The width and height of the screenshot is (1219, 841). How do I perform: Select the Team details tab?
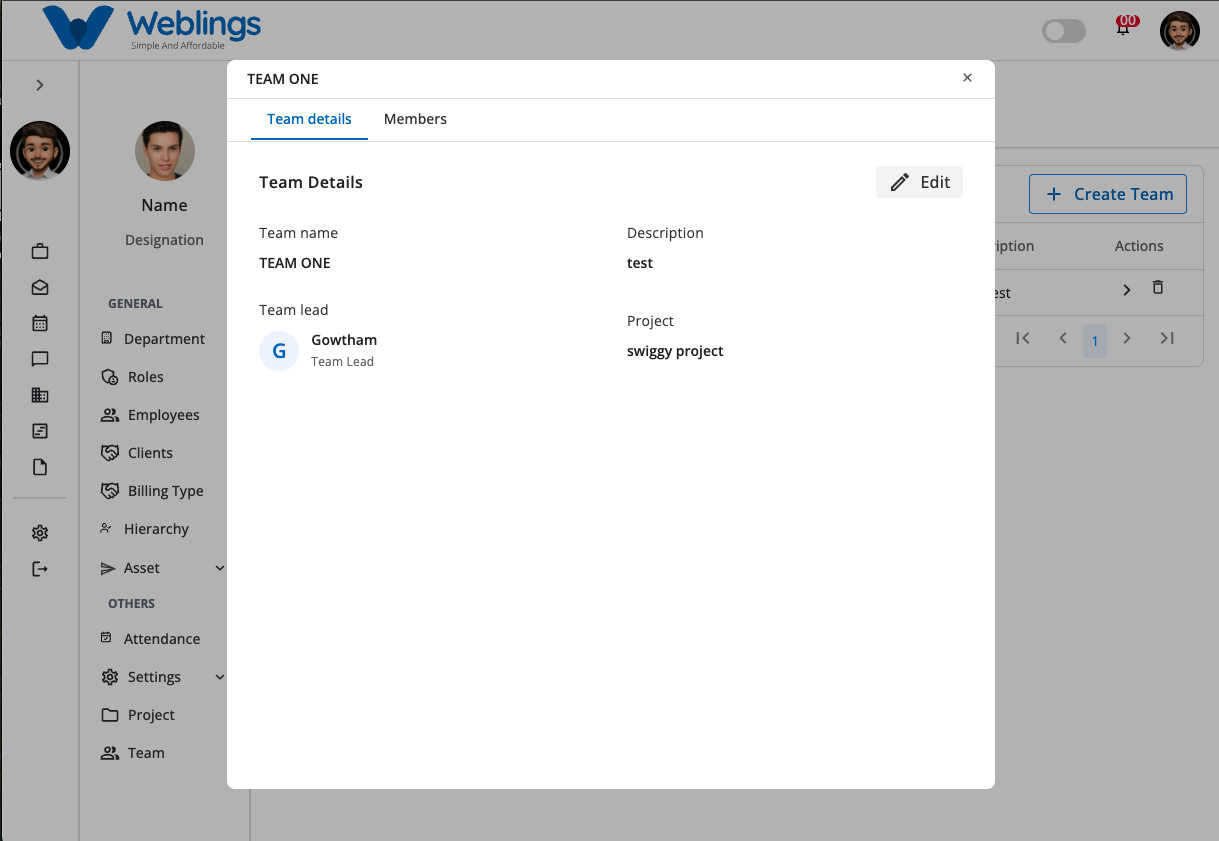309,119
